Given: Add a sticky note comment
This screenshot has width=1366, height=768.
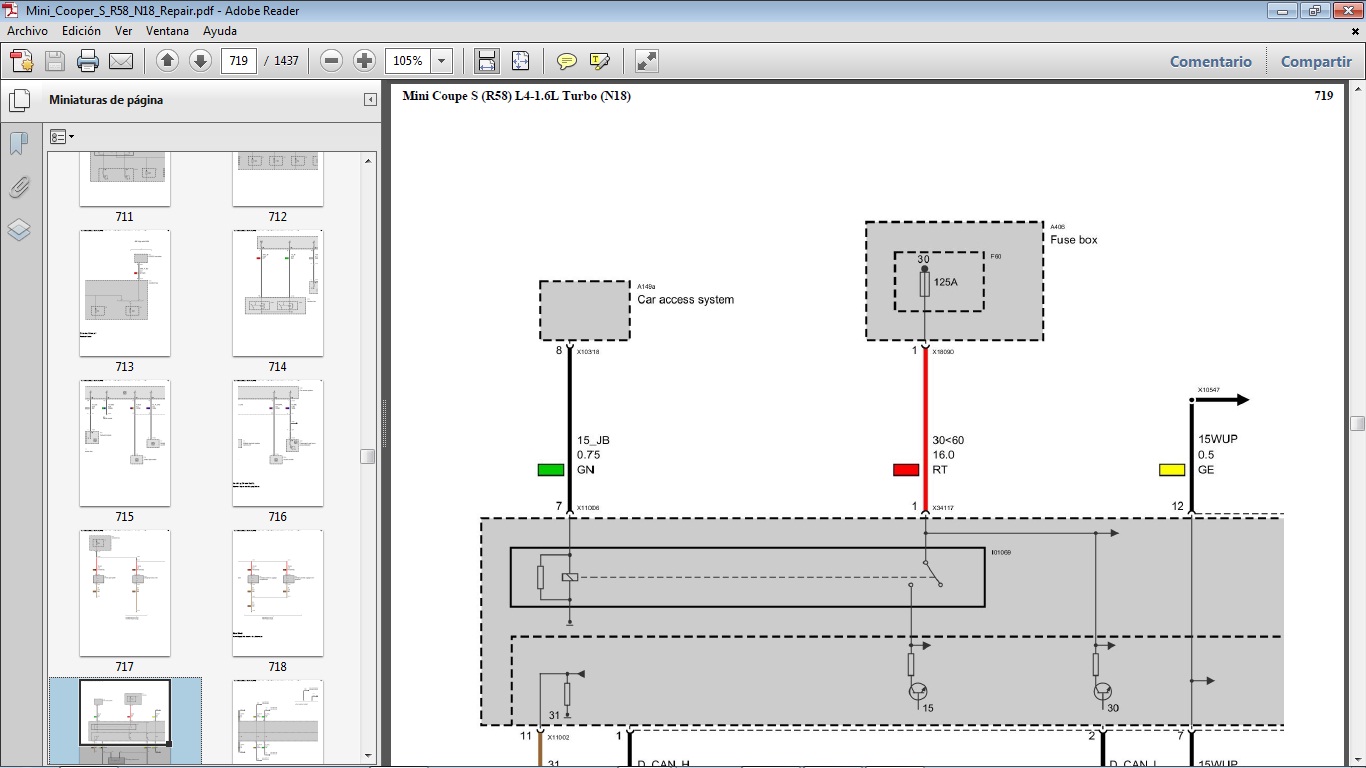Looking at the screenshot, I should (566, 61).
